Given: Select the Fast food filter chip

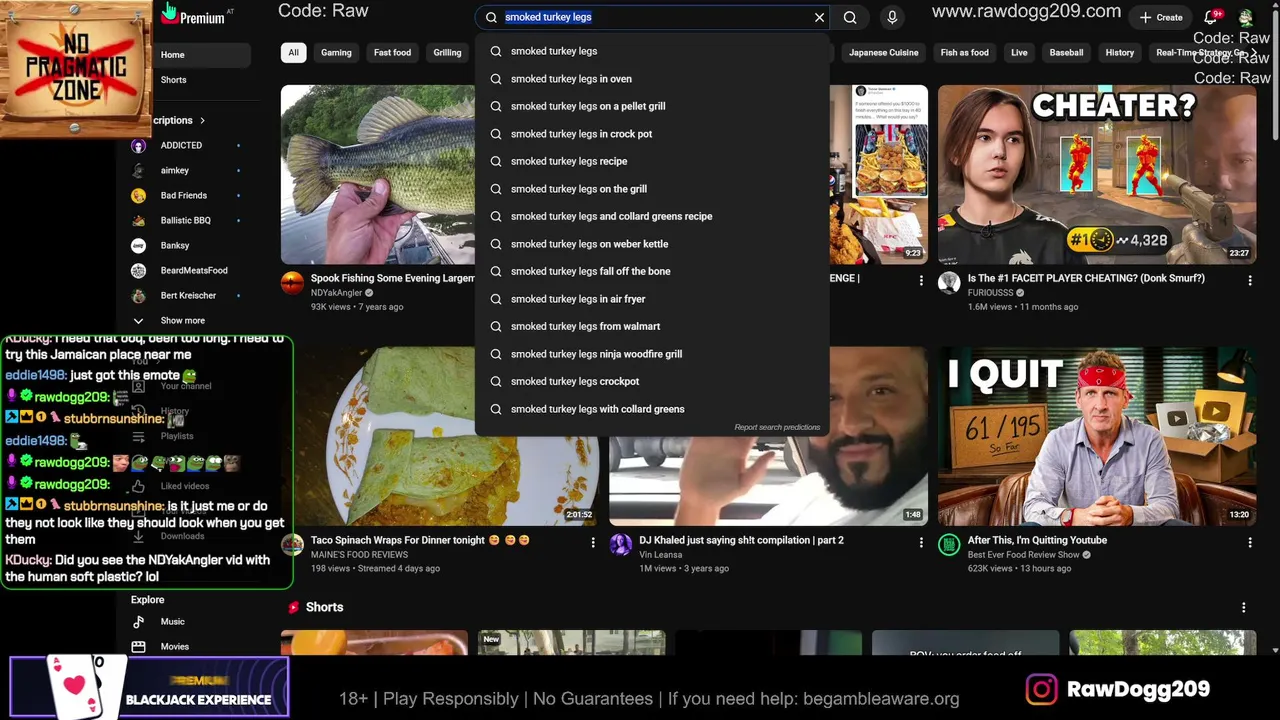Looking at the screenshot, I should (392, 52).
